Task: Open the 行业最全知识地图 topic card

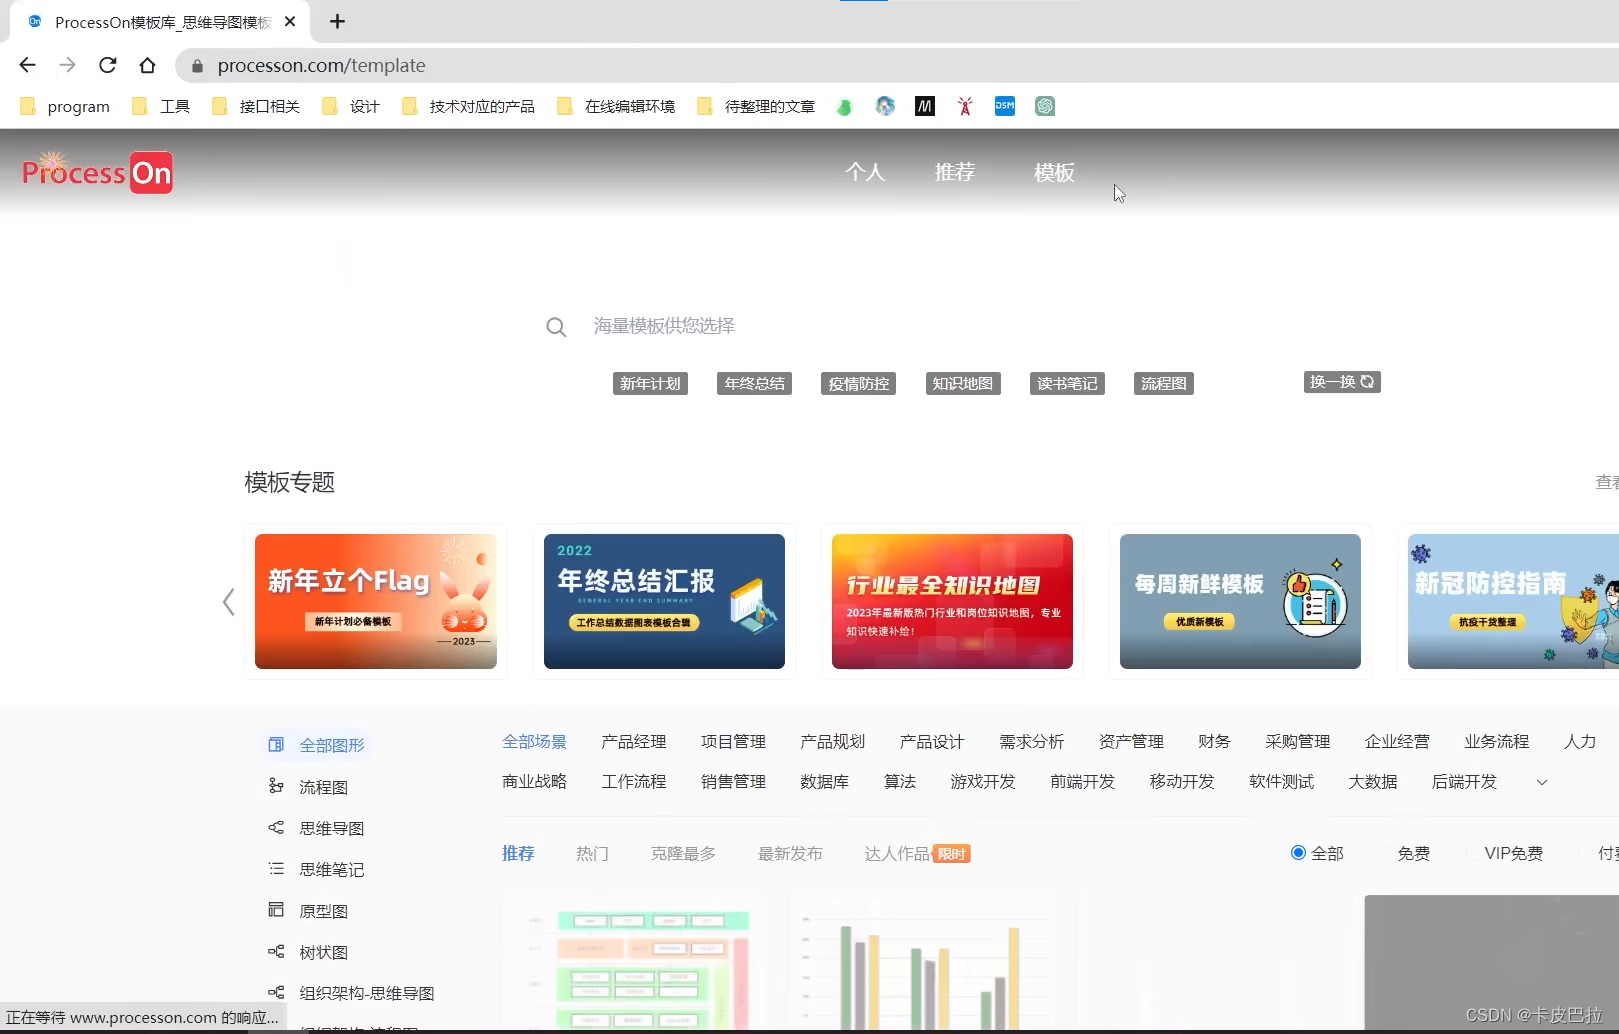Action: [x=952, y=601]
